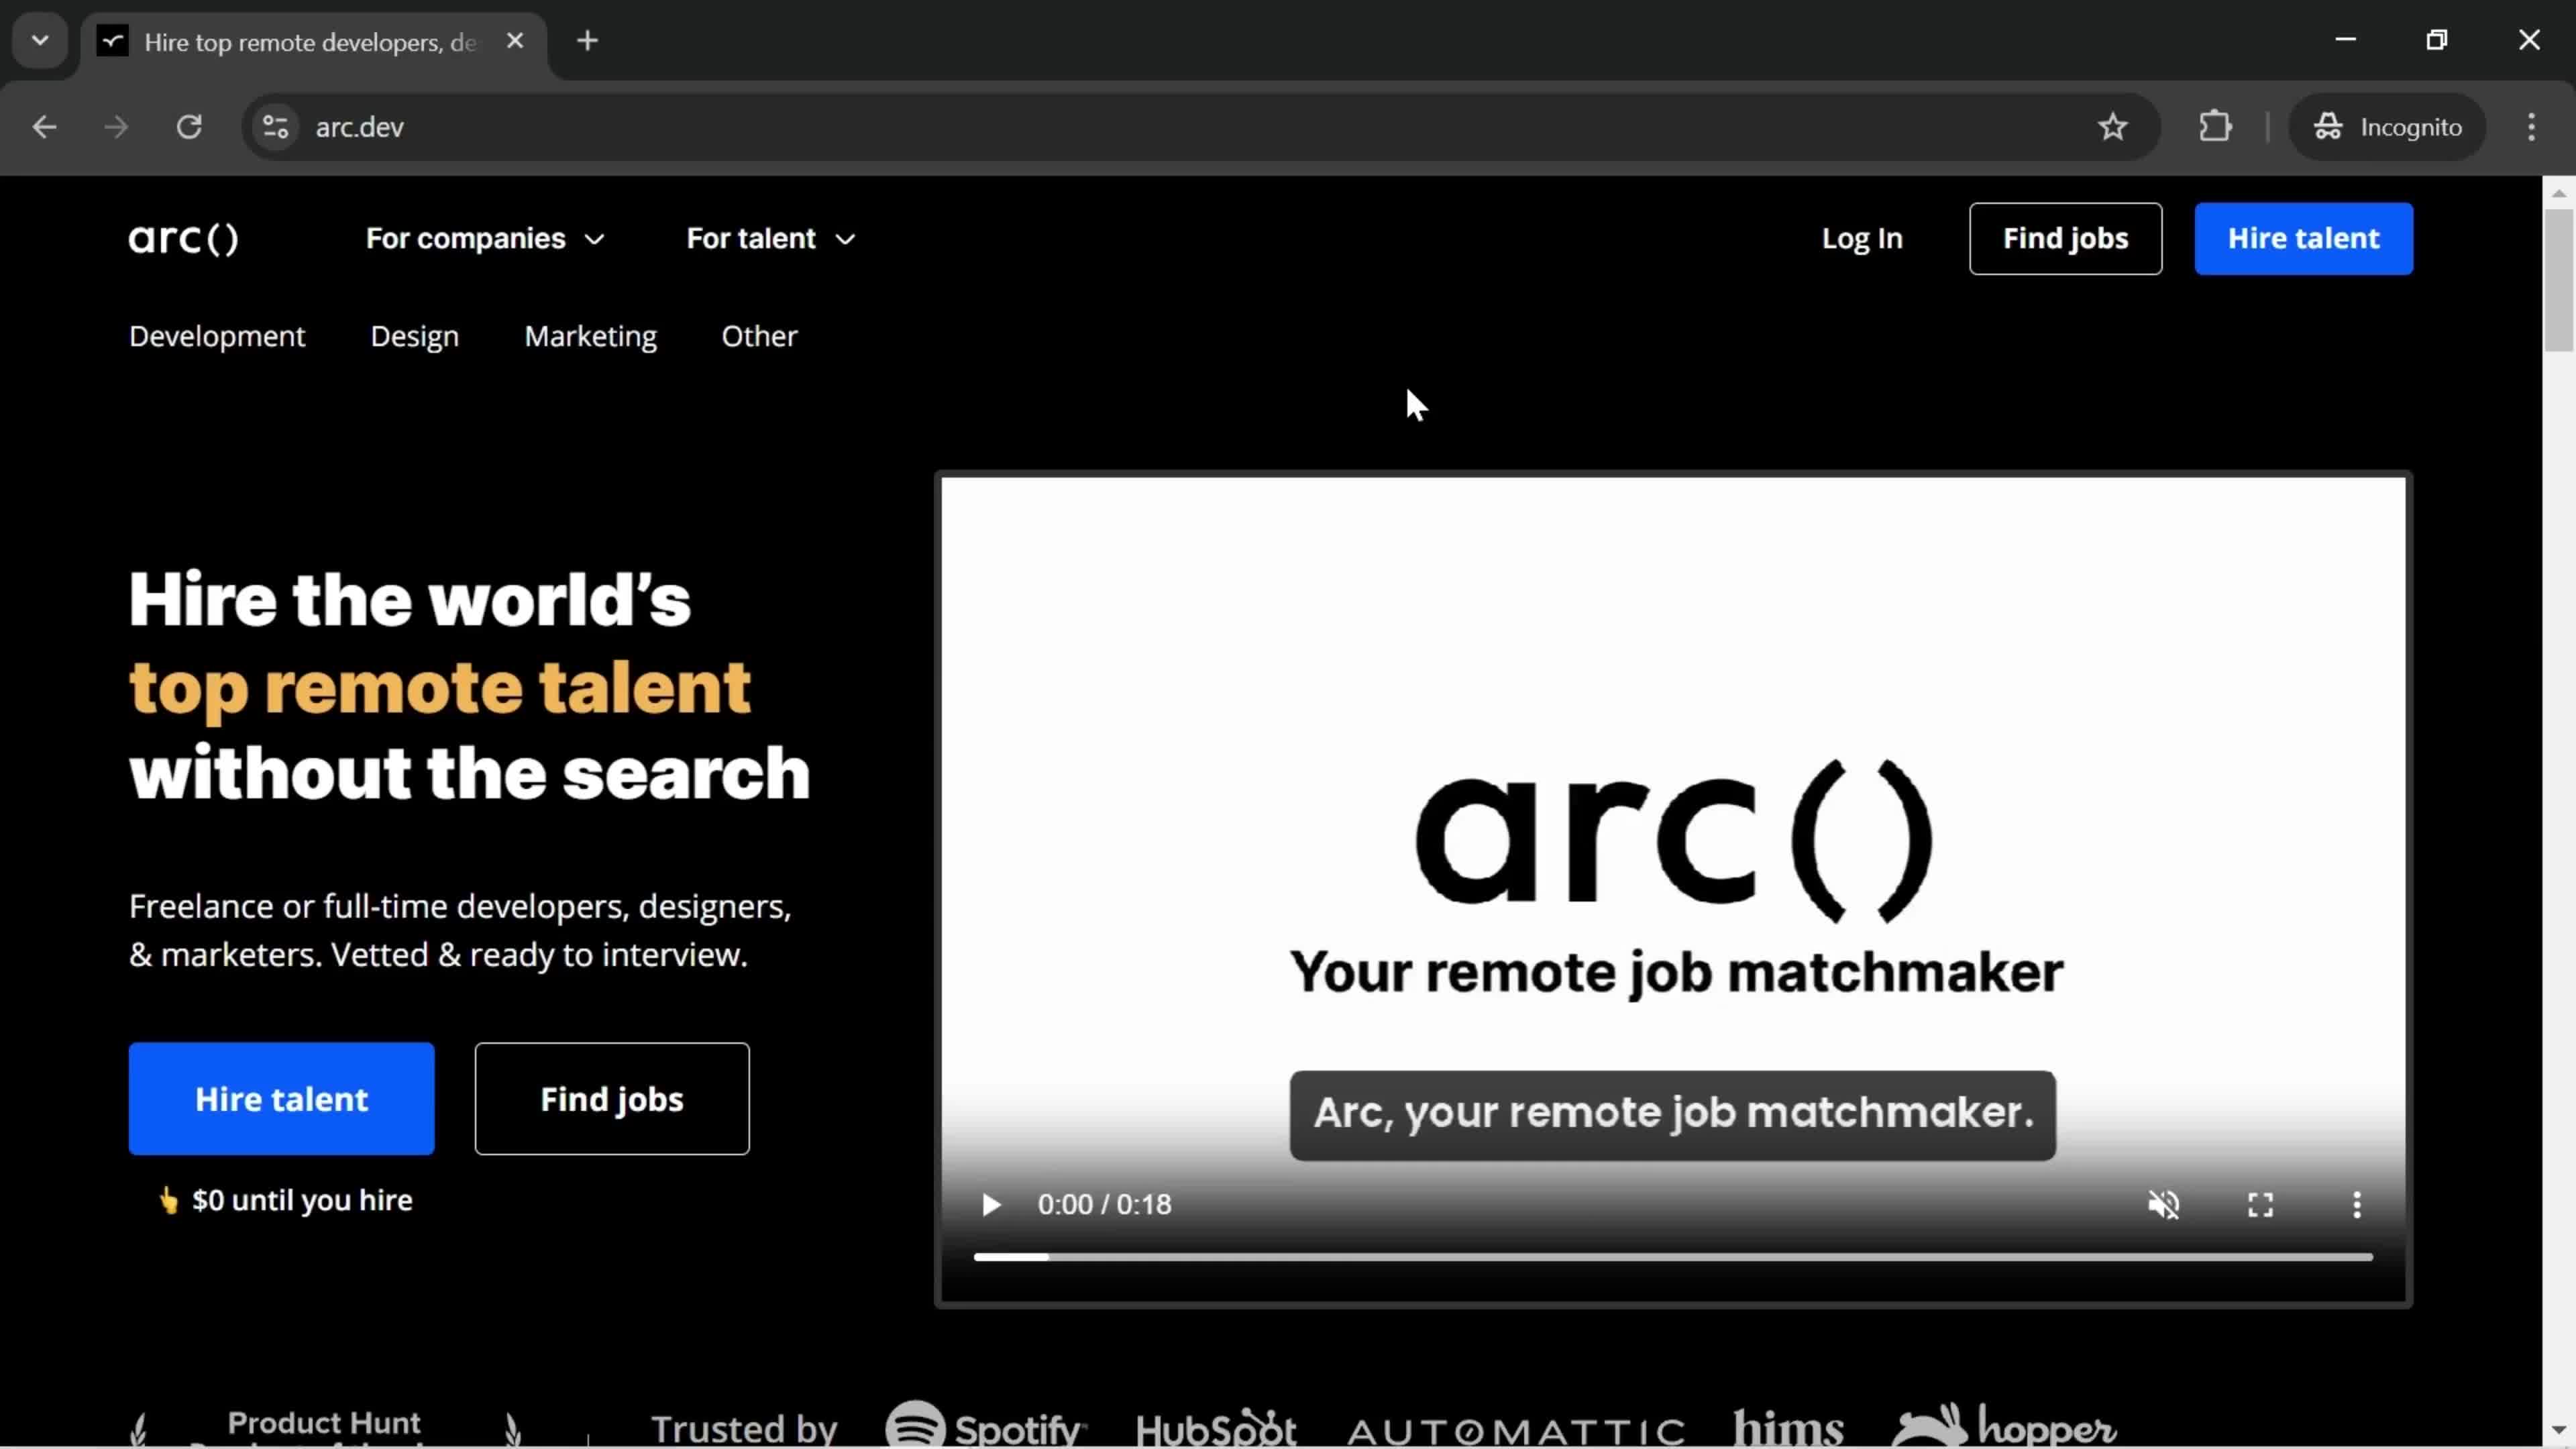Click the Spotify logo
The image size is (2576, 1449).
tap(985, 1426)
